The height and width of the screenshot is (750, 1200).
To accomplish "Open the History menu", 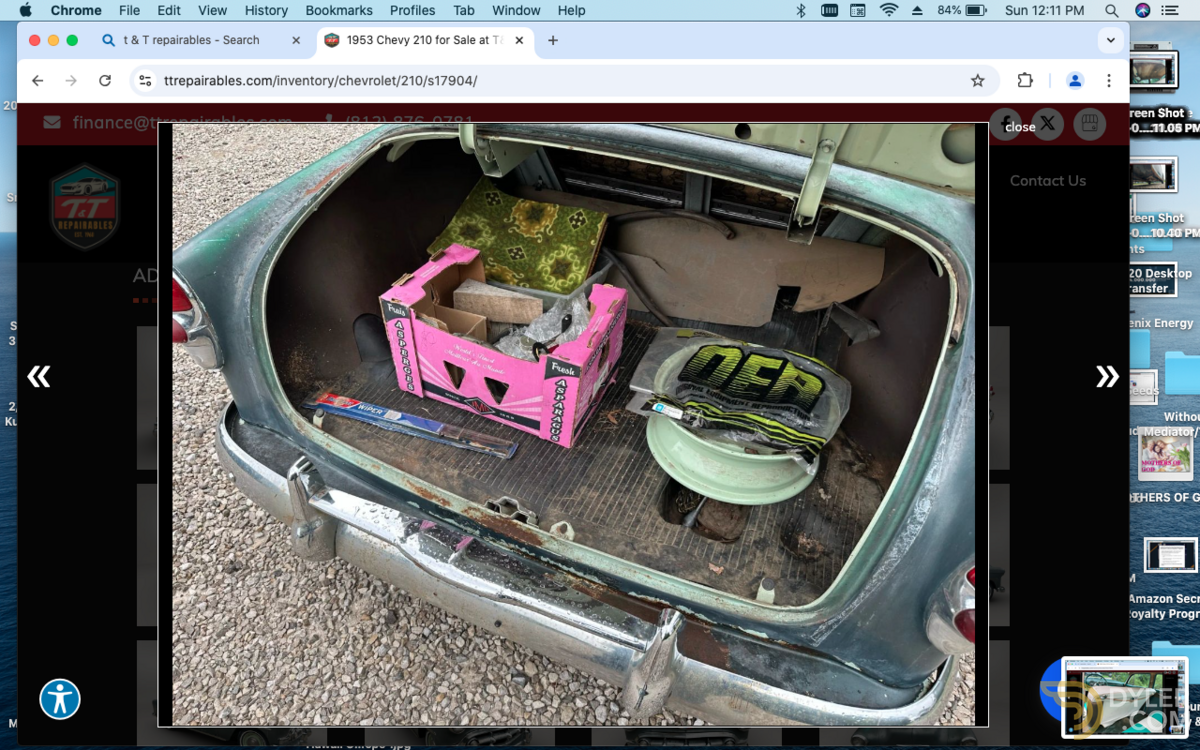I will coord(266,10).
